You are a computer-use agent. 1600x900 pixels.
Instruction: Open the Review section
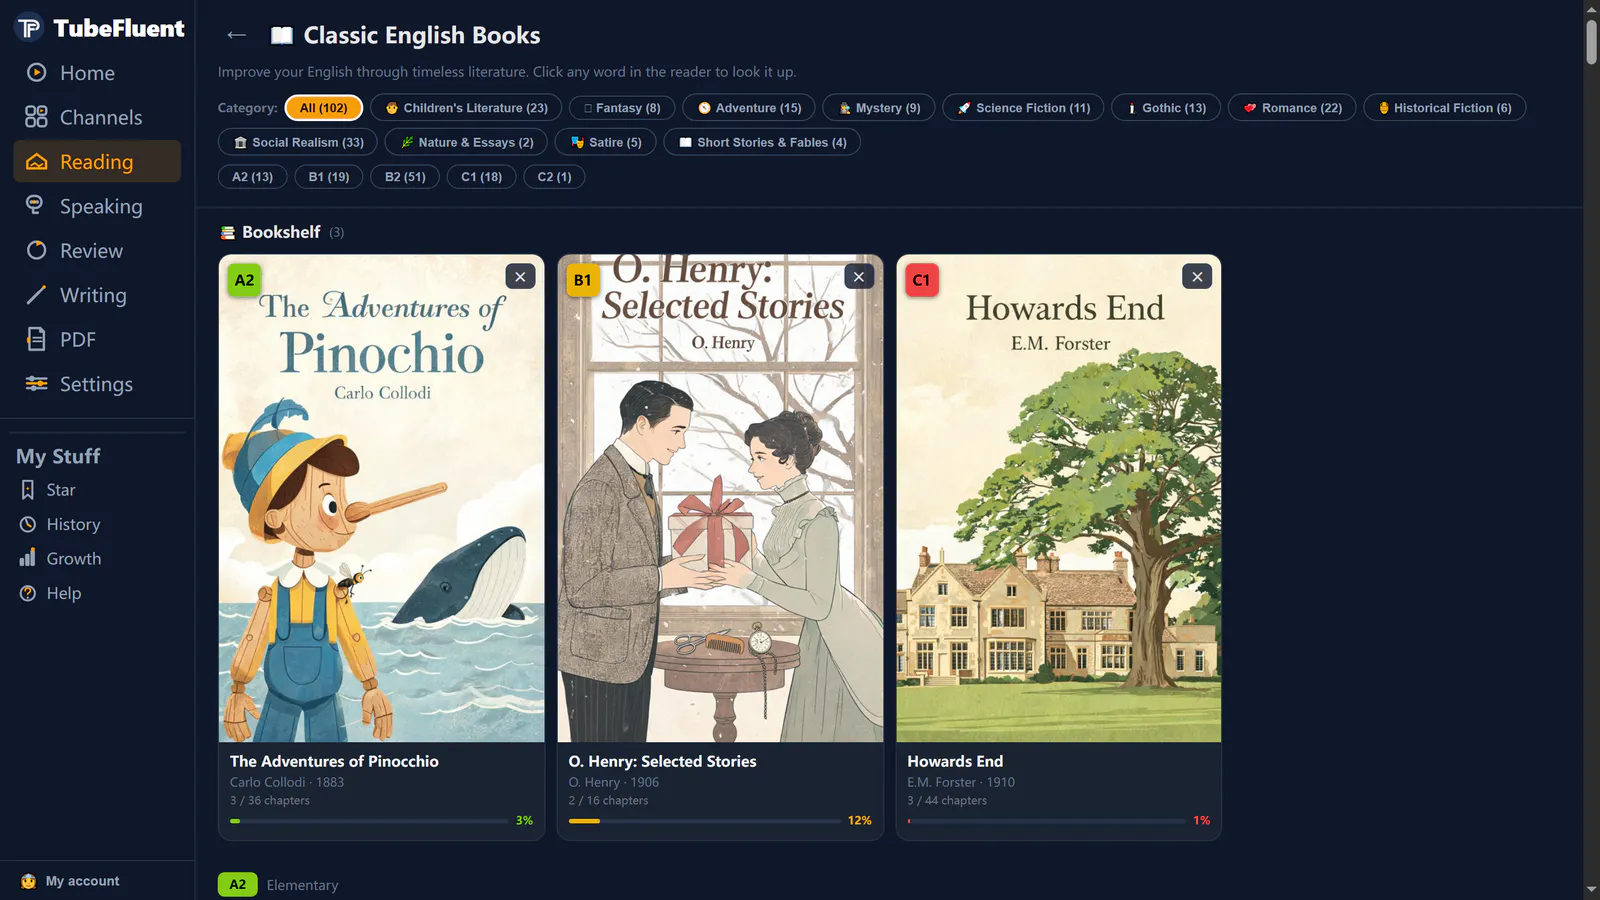(97, 250)
